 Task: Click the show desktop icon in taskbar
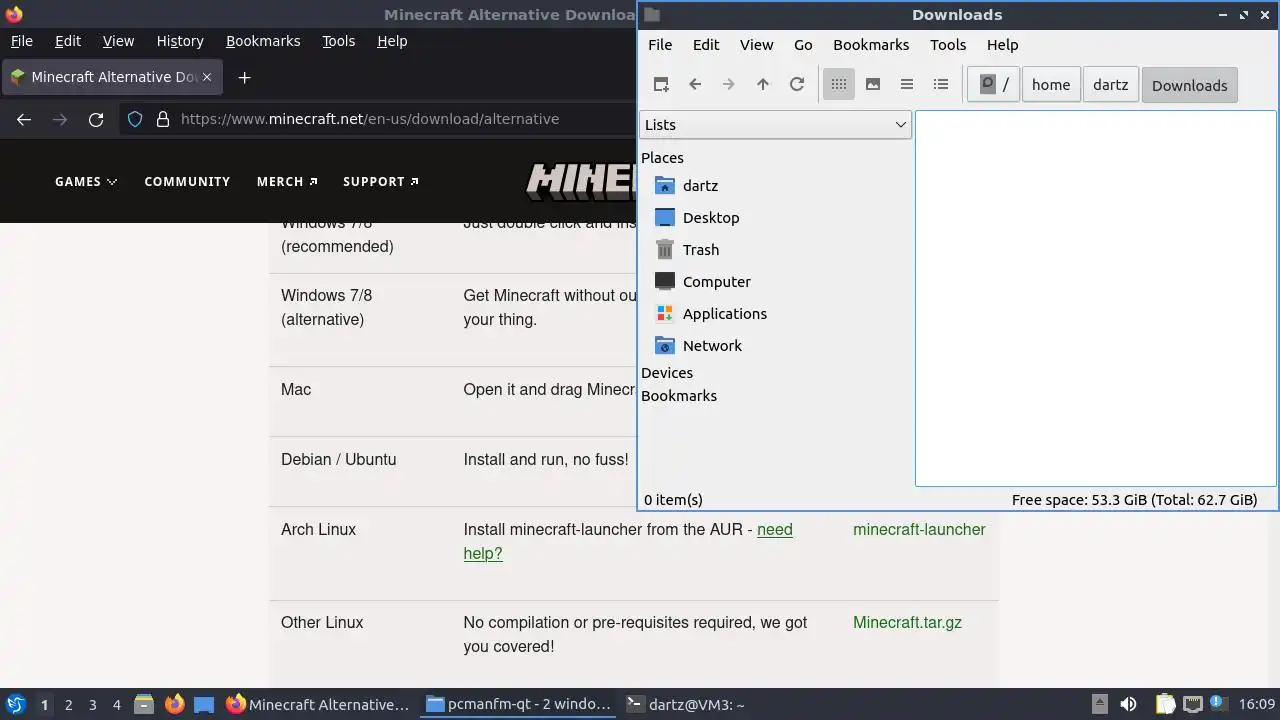(204, 705)
